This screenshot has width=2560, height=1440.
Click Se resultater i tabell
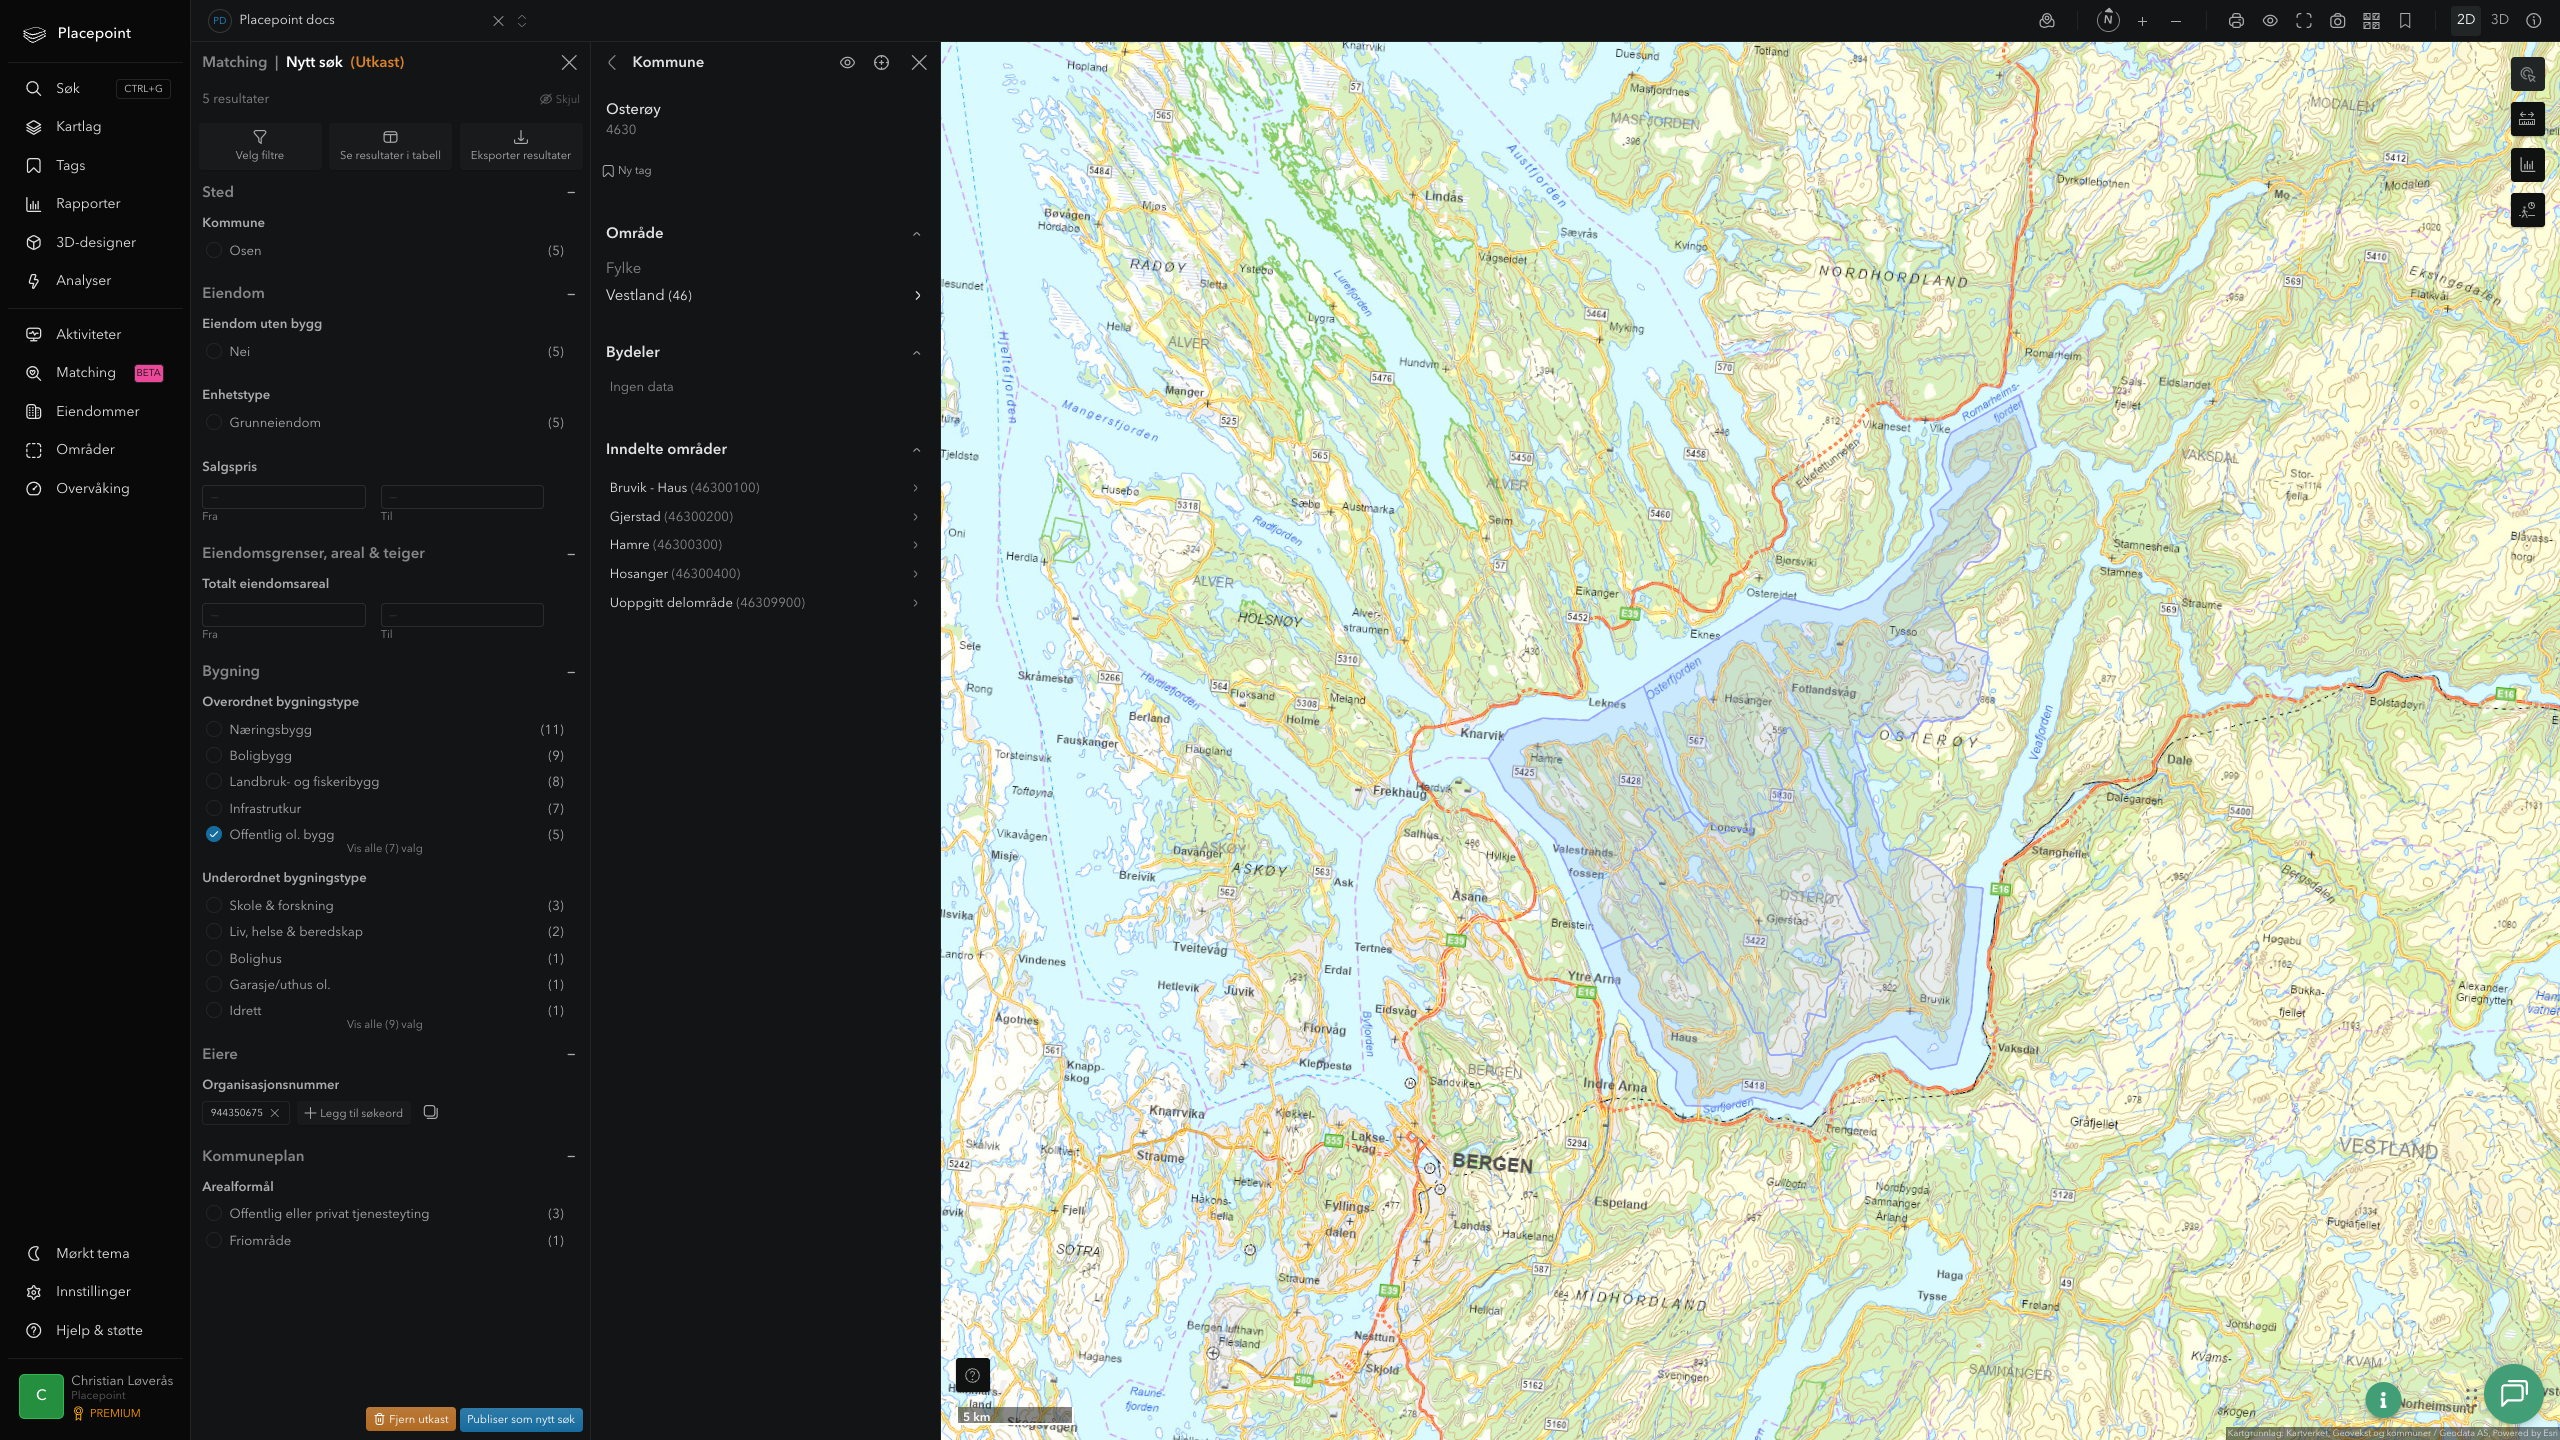point(390,145)
